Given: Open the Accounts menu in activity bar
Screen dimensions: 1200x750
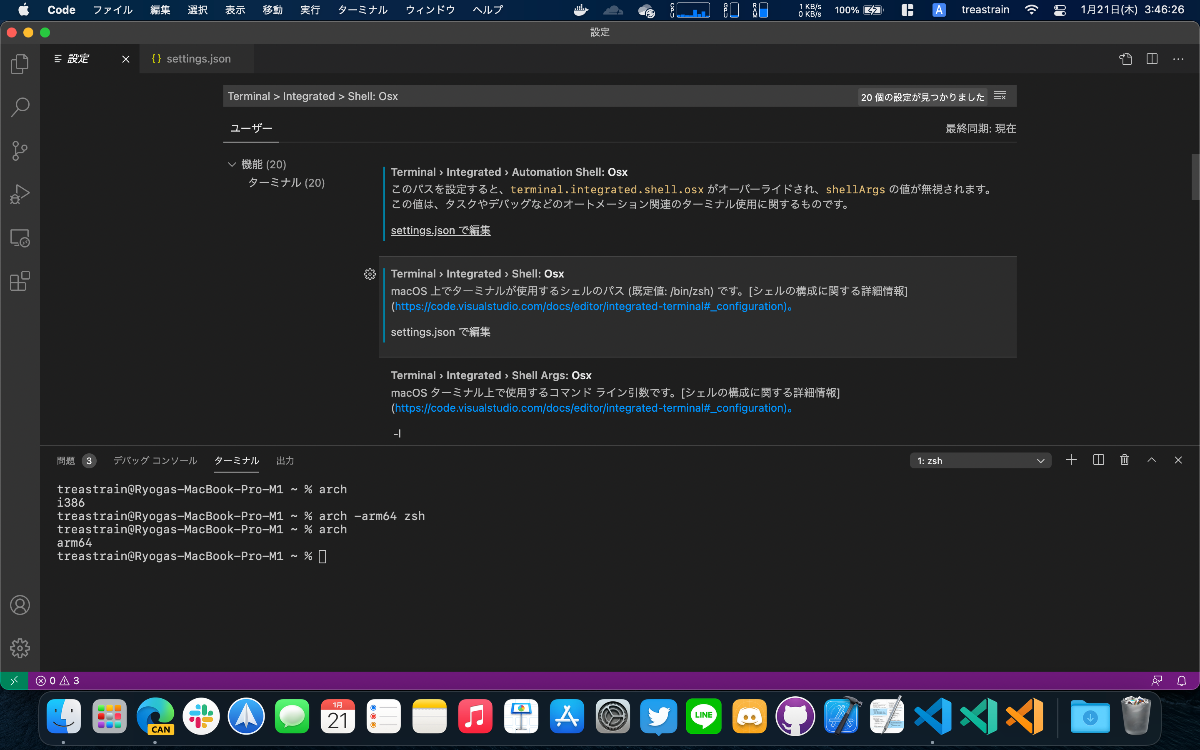Looking at the screenshot, I should [19, 605].
